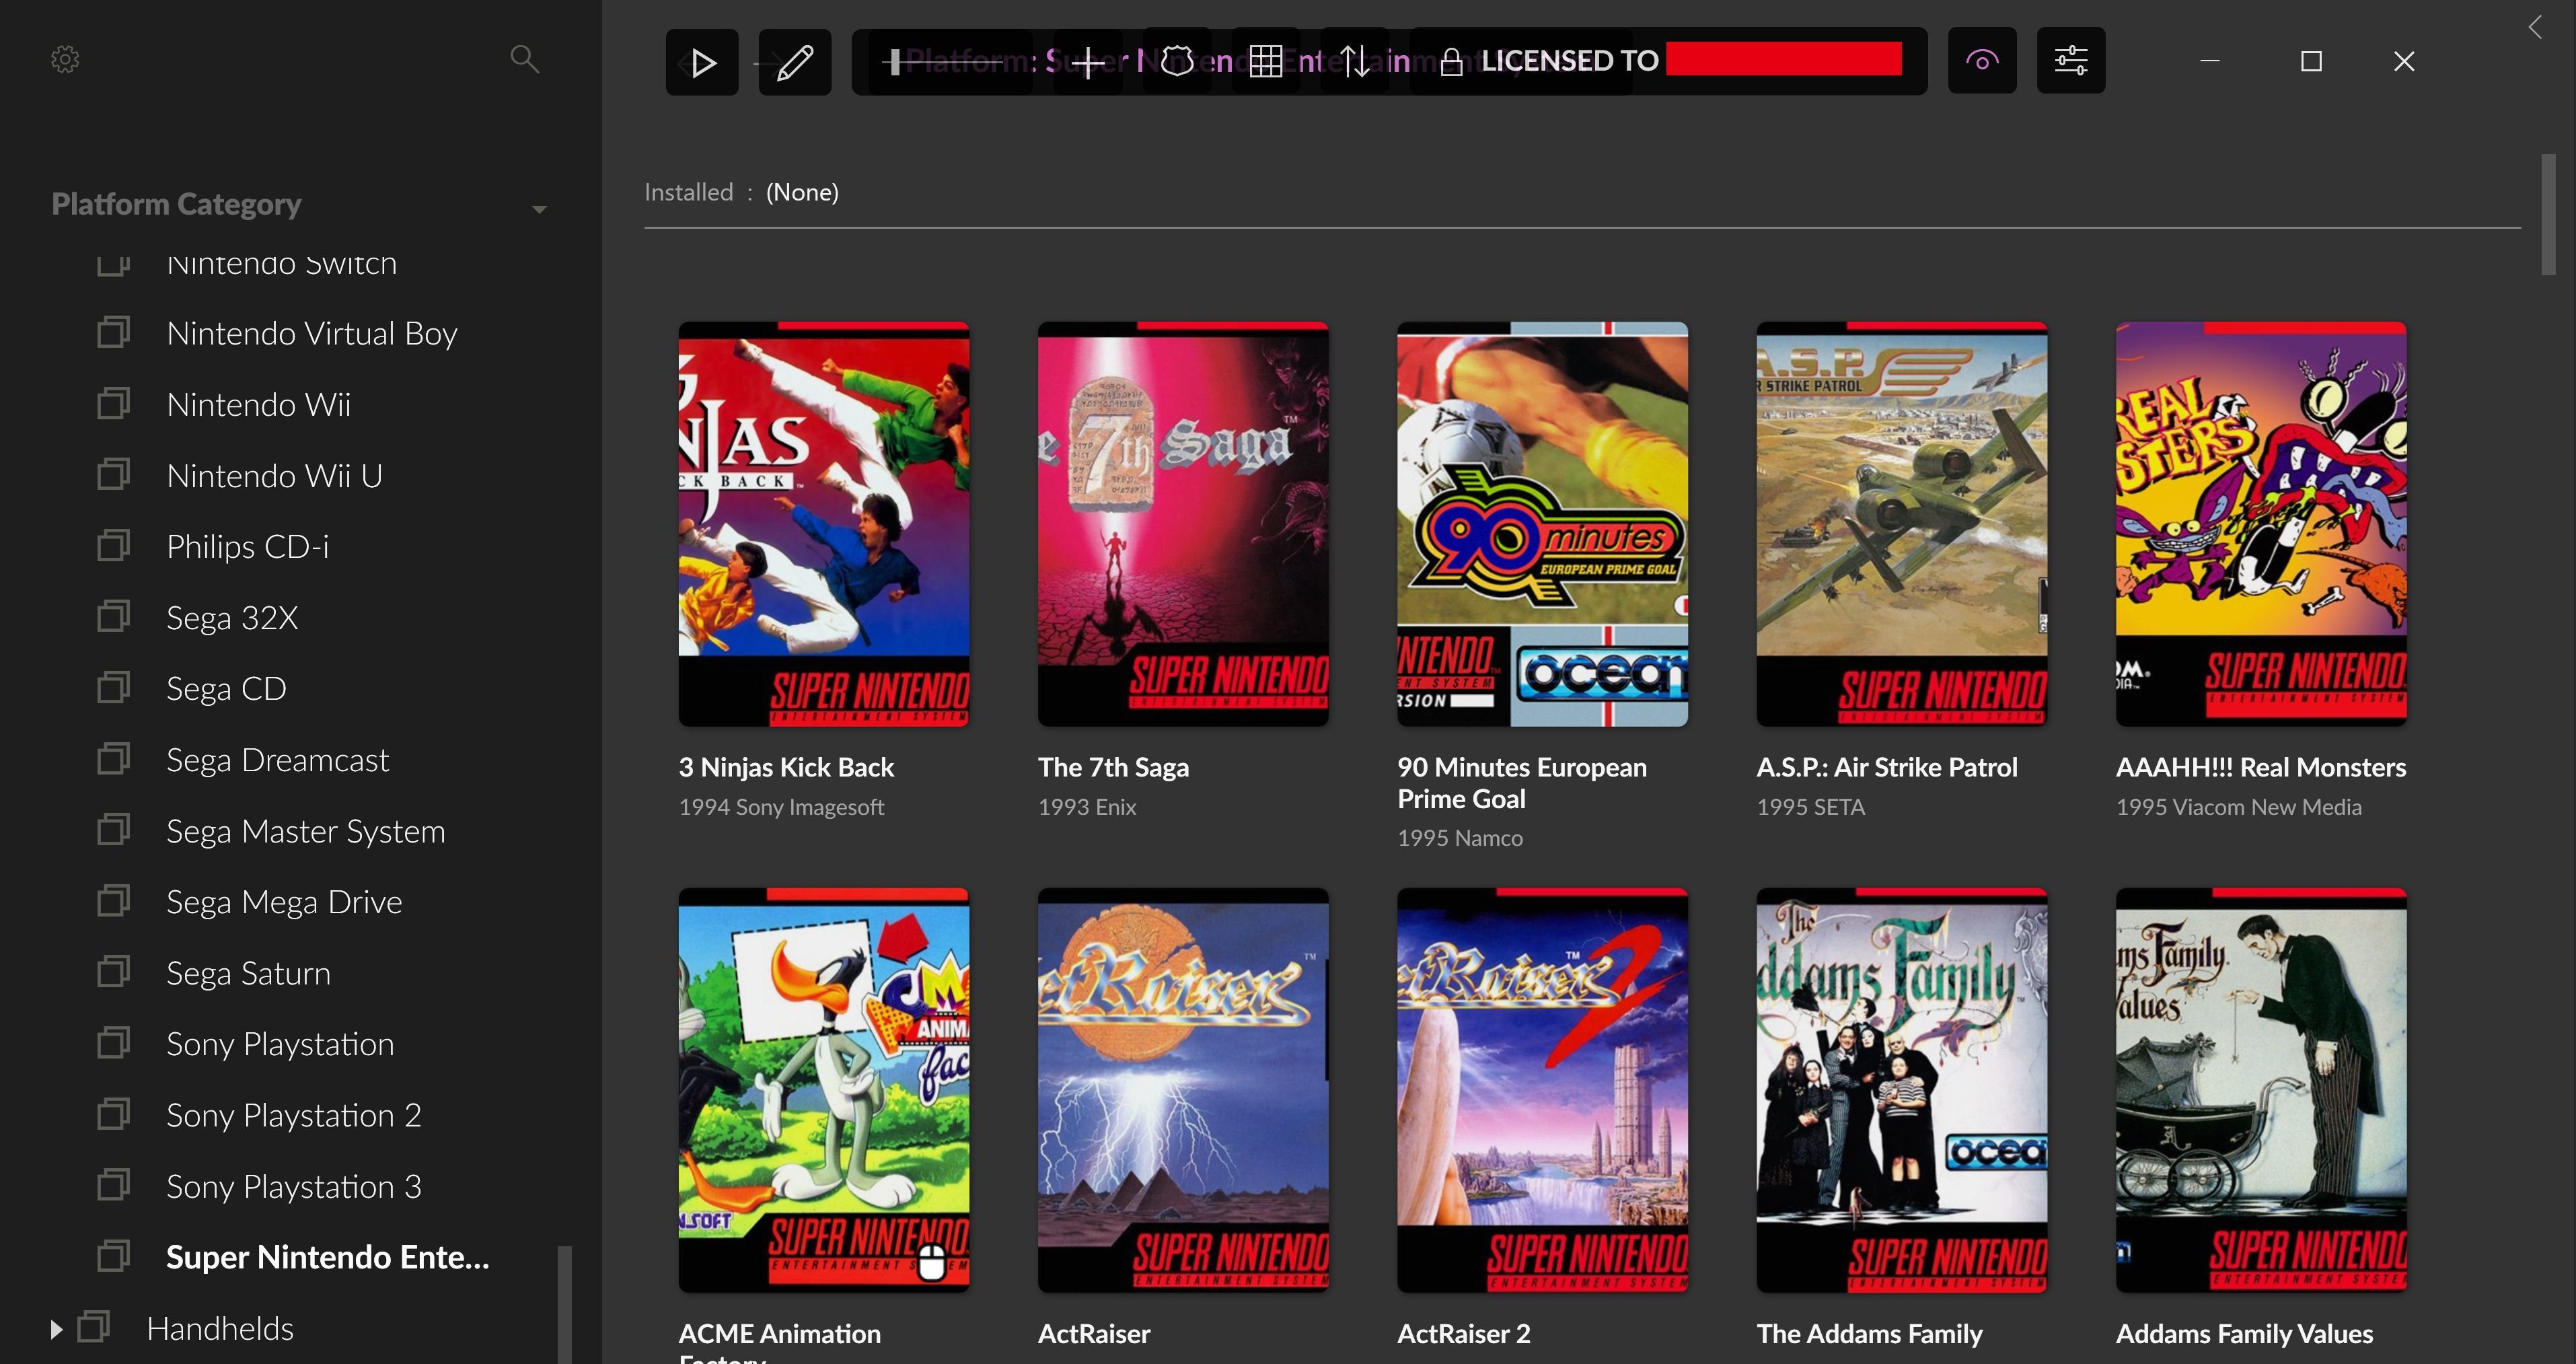The height and width of the screenshot is (1364, 2576).
Task: Click the stacked-box icon beside Sega Dreamcast
Action: [x=113, y=758]
